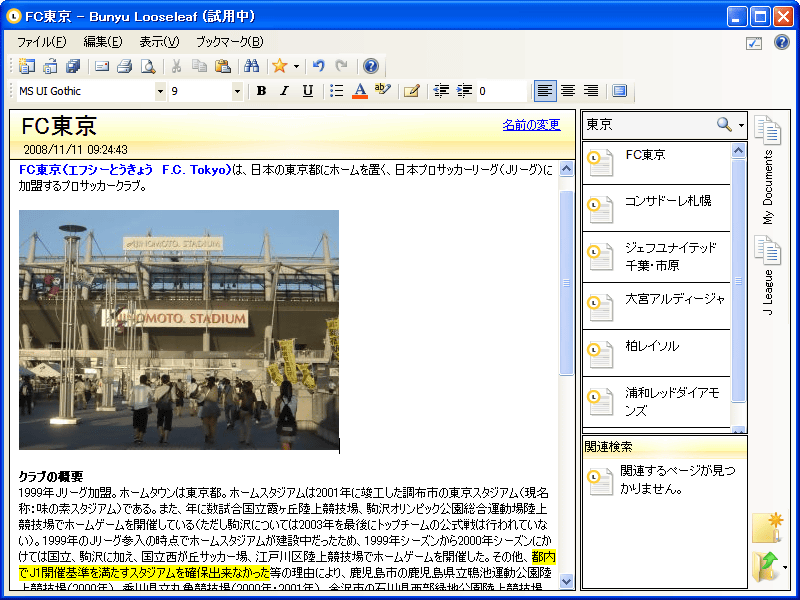Select 大宮アルディージャ search result
This screenshot has height=600, width=800.
(657, 306)
